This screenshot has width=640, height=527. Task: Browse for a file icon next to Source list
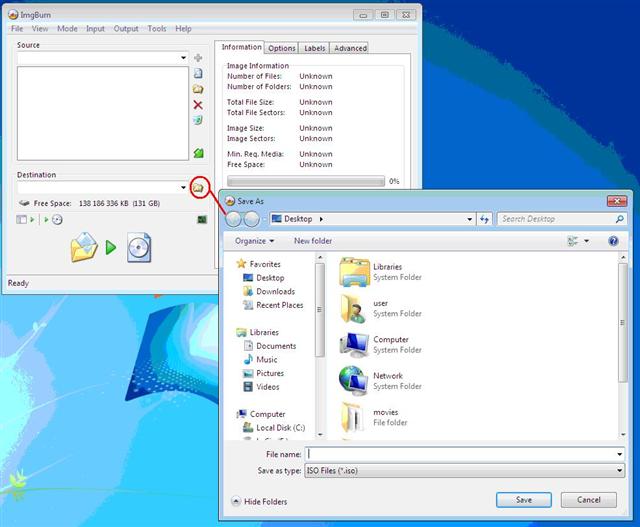point(198,73)
